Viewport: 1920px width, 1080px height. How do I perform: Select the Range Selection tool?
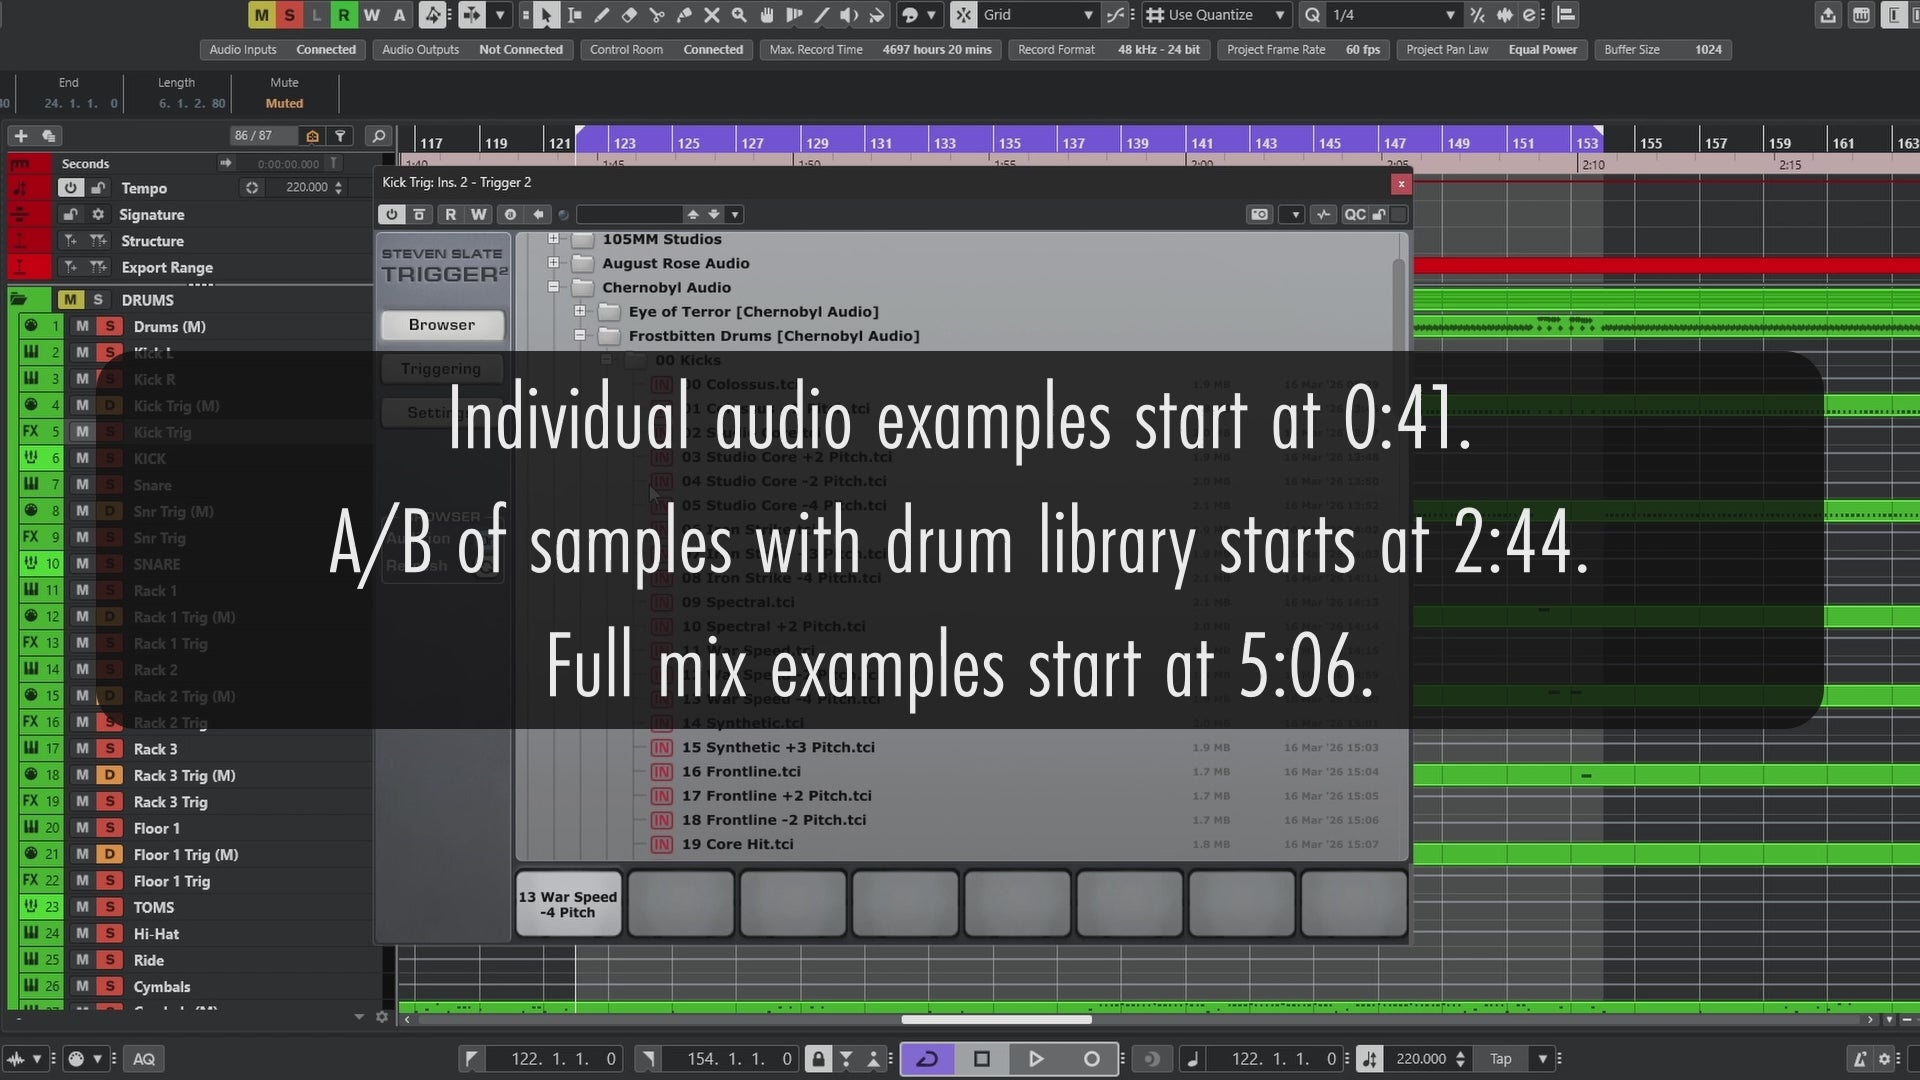pos(574,15)
